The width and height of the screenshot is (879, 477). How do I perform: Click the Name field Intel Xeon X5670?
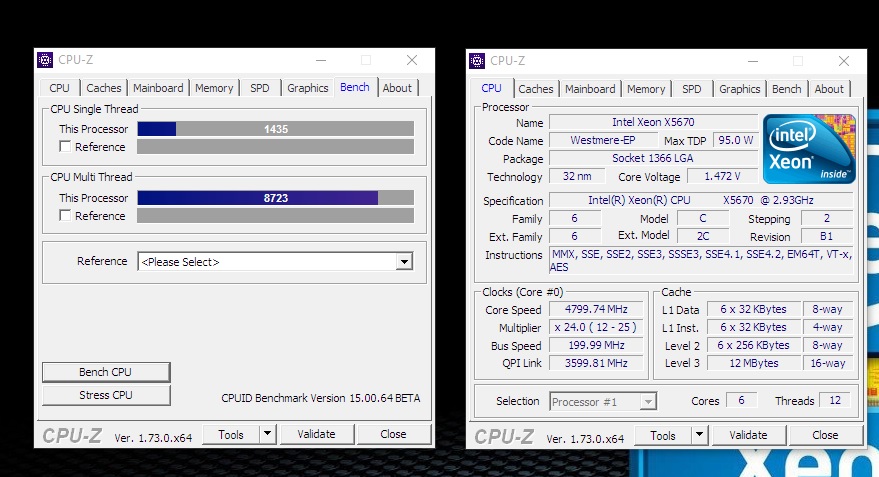tap(653, 122)
